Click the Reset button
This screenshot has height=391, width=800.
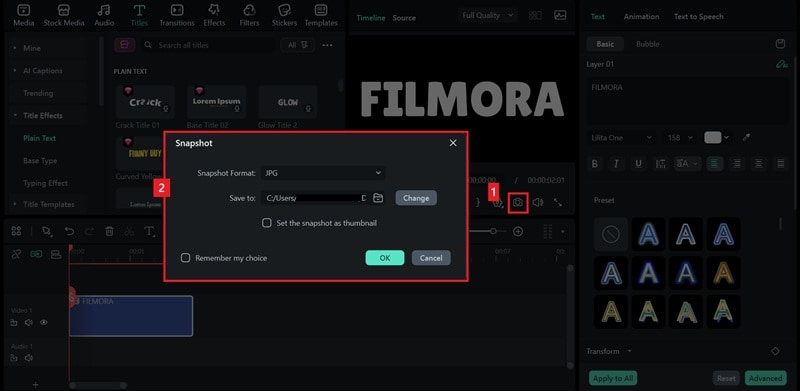pyautogui.click(x=726, y=378)
